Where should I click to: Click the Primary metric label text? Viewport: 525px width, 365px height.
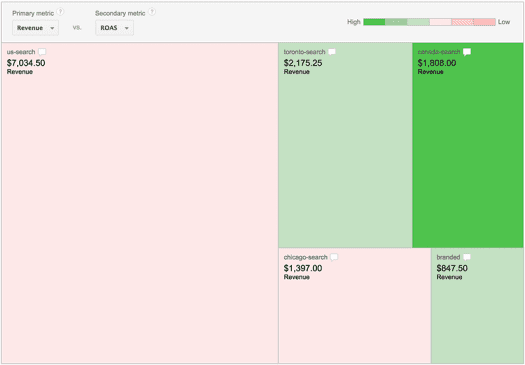(x=33, y=13)
